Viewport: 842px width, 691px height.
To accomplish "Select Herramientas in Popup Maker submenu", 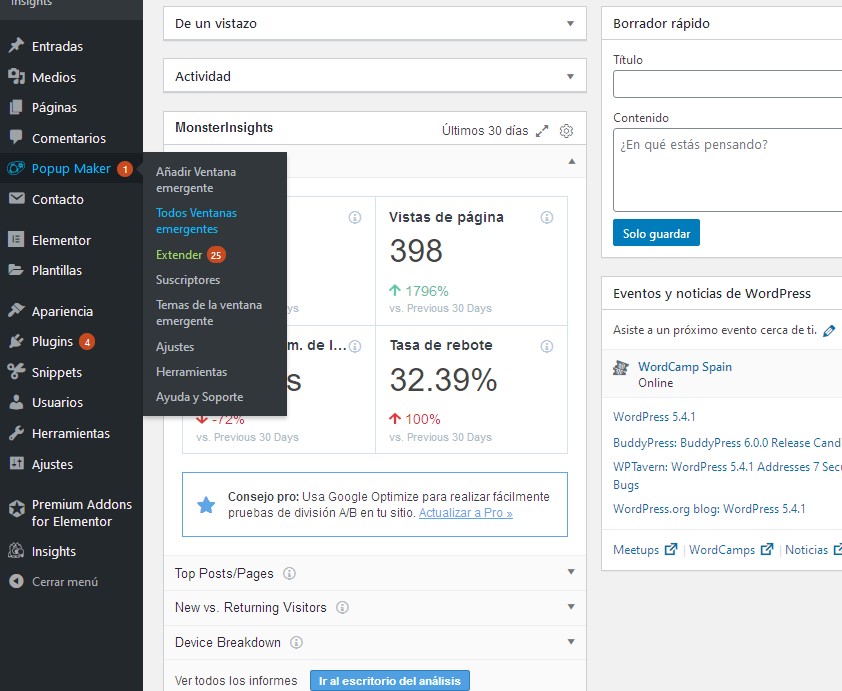I will 192,372.
